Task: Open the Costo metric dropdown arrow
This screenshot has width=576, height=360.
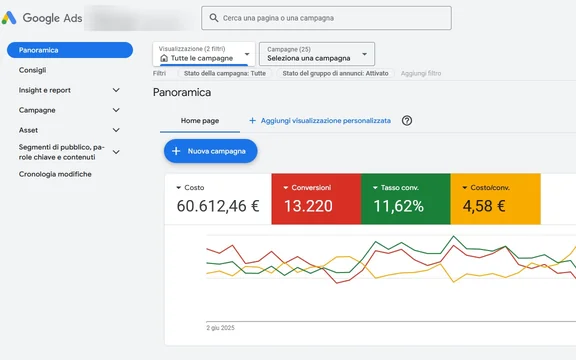Action: pos(179,188)
